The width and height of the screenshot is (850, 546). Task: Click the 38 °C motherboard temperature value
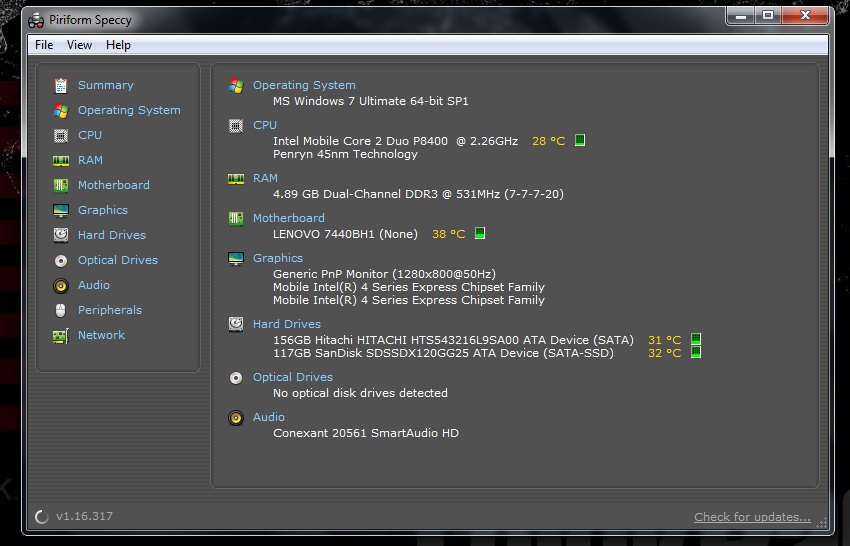click(448, 234)
